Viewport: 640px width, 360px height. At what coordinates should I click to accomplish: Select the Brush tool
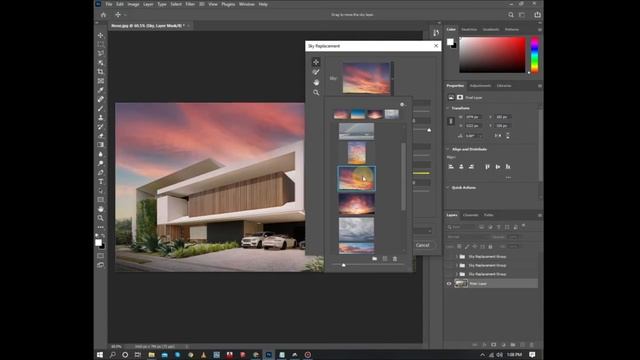coord(100,108)
